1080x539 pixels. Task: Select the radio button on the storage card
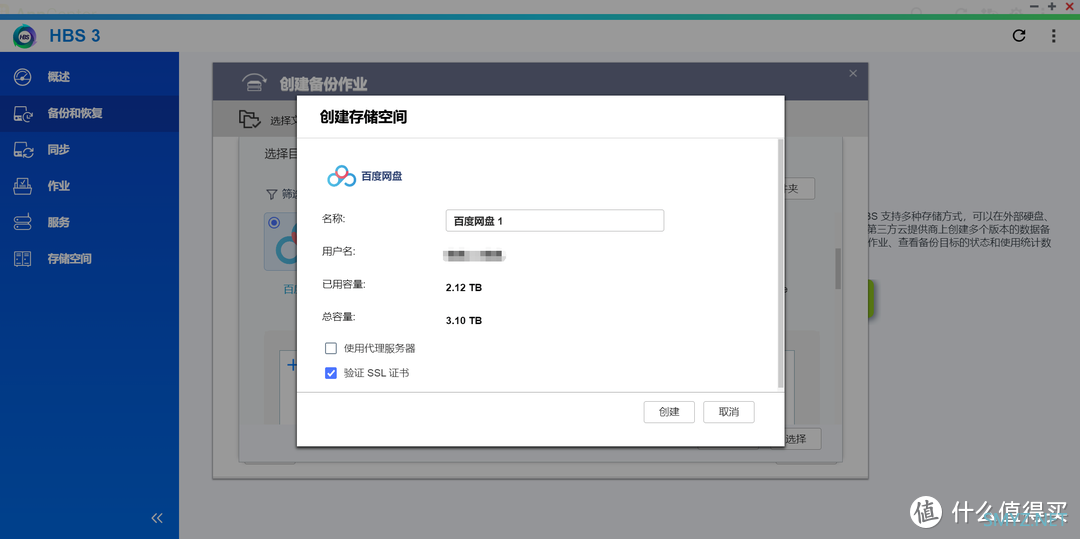coord(275,222)
